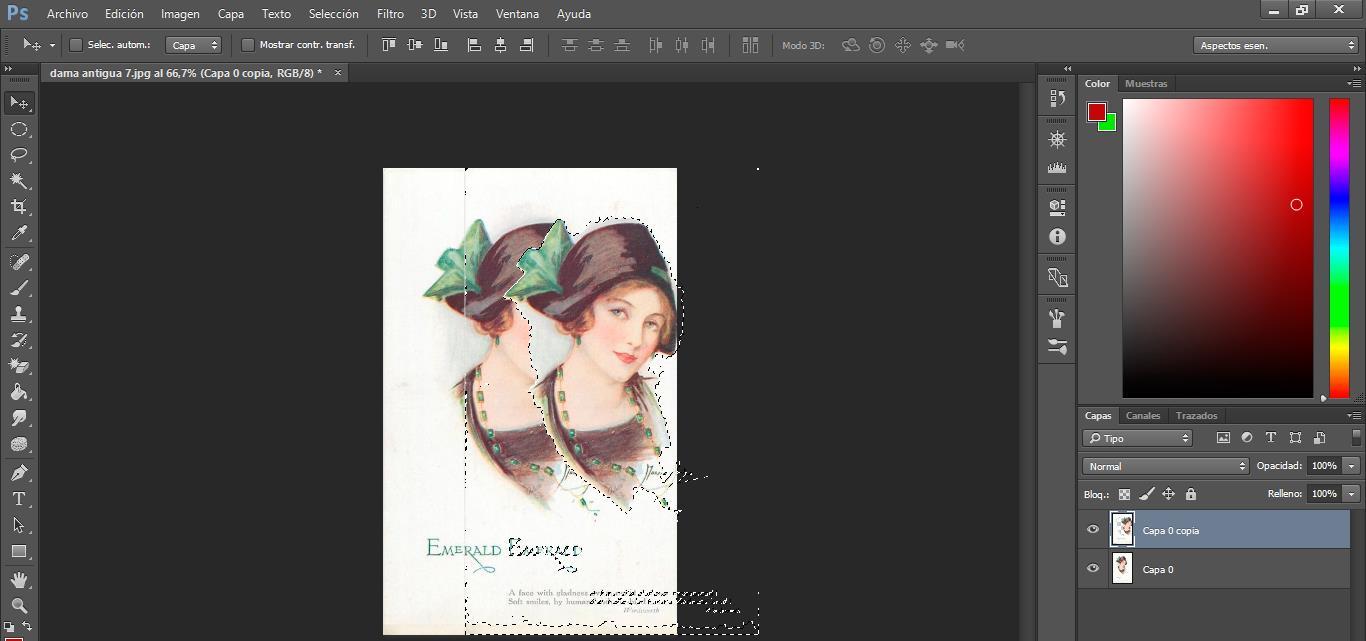Select the Paint Bucket tool

tap(18, 392)
